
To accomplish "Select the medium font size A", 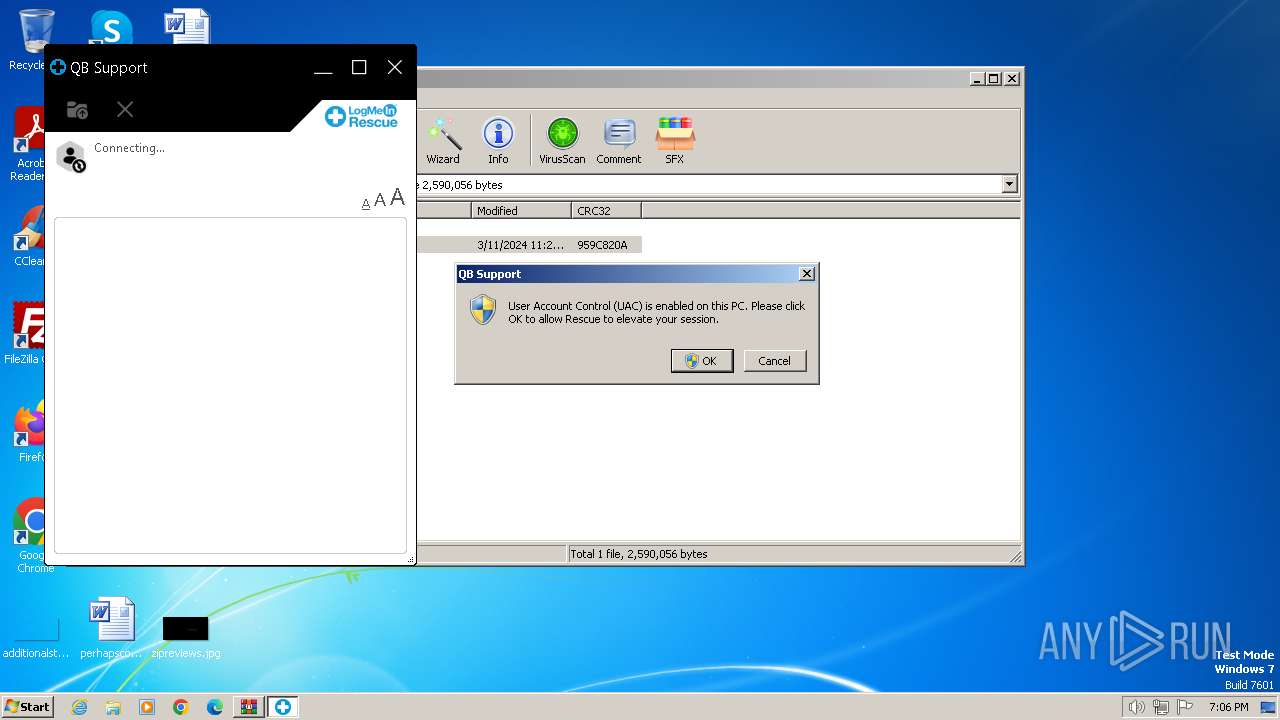I will click(x=380, y=200).
